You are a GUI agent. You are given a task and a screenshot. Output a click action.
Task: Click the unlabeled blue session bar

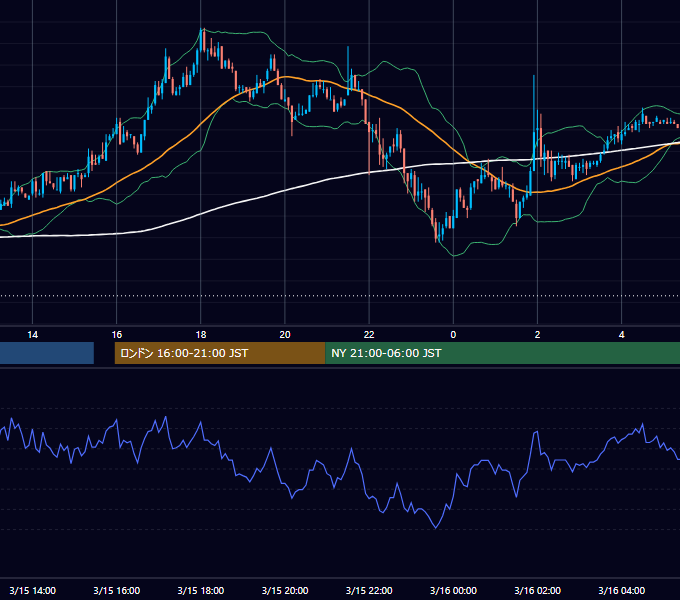47,353
